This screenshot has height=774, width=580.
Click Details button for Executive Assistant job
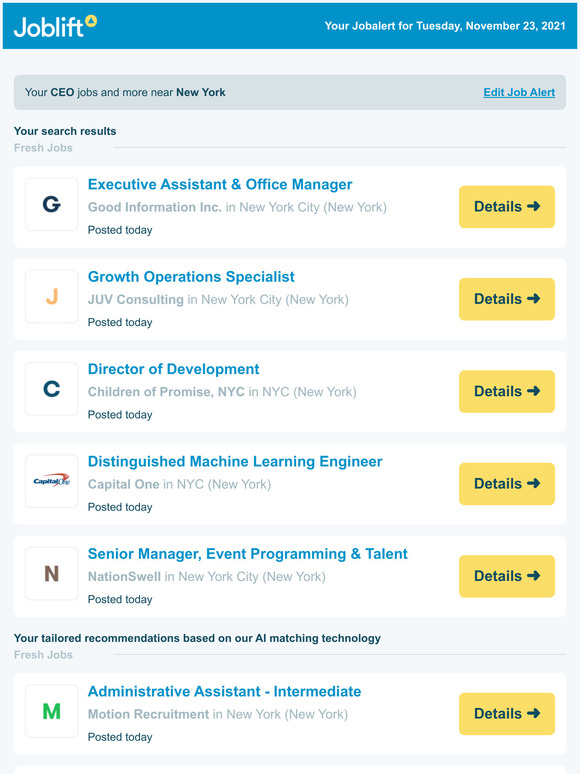click(506, 206)
